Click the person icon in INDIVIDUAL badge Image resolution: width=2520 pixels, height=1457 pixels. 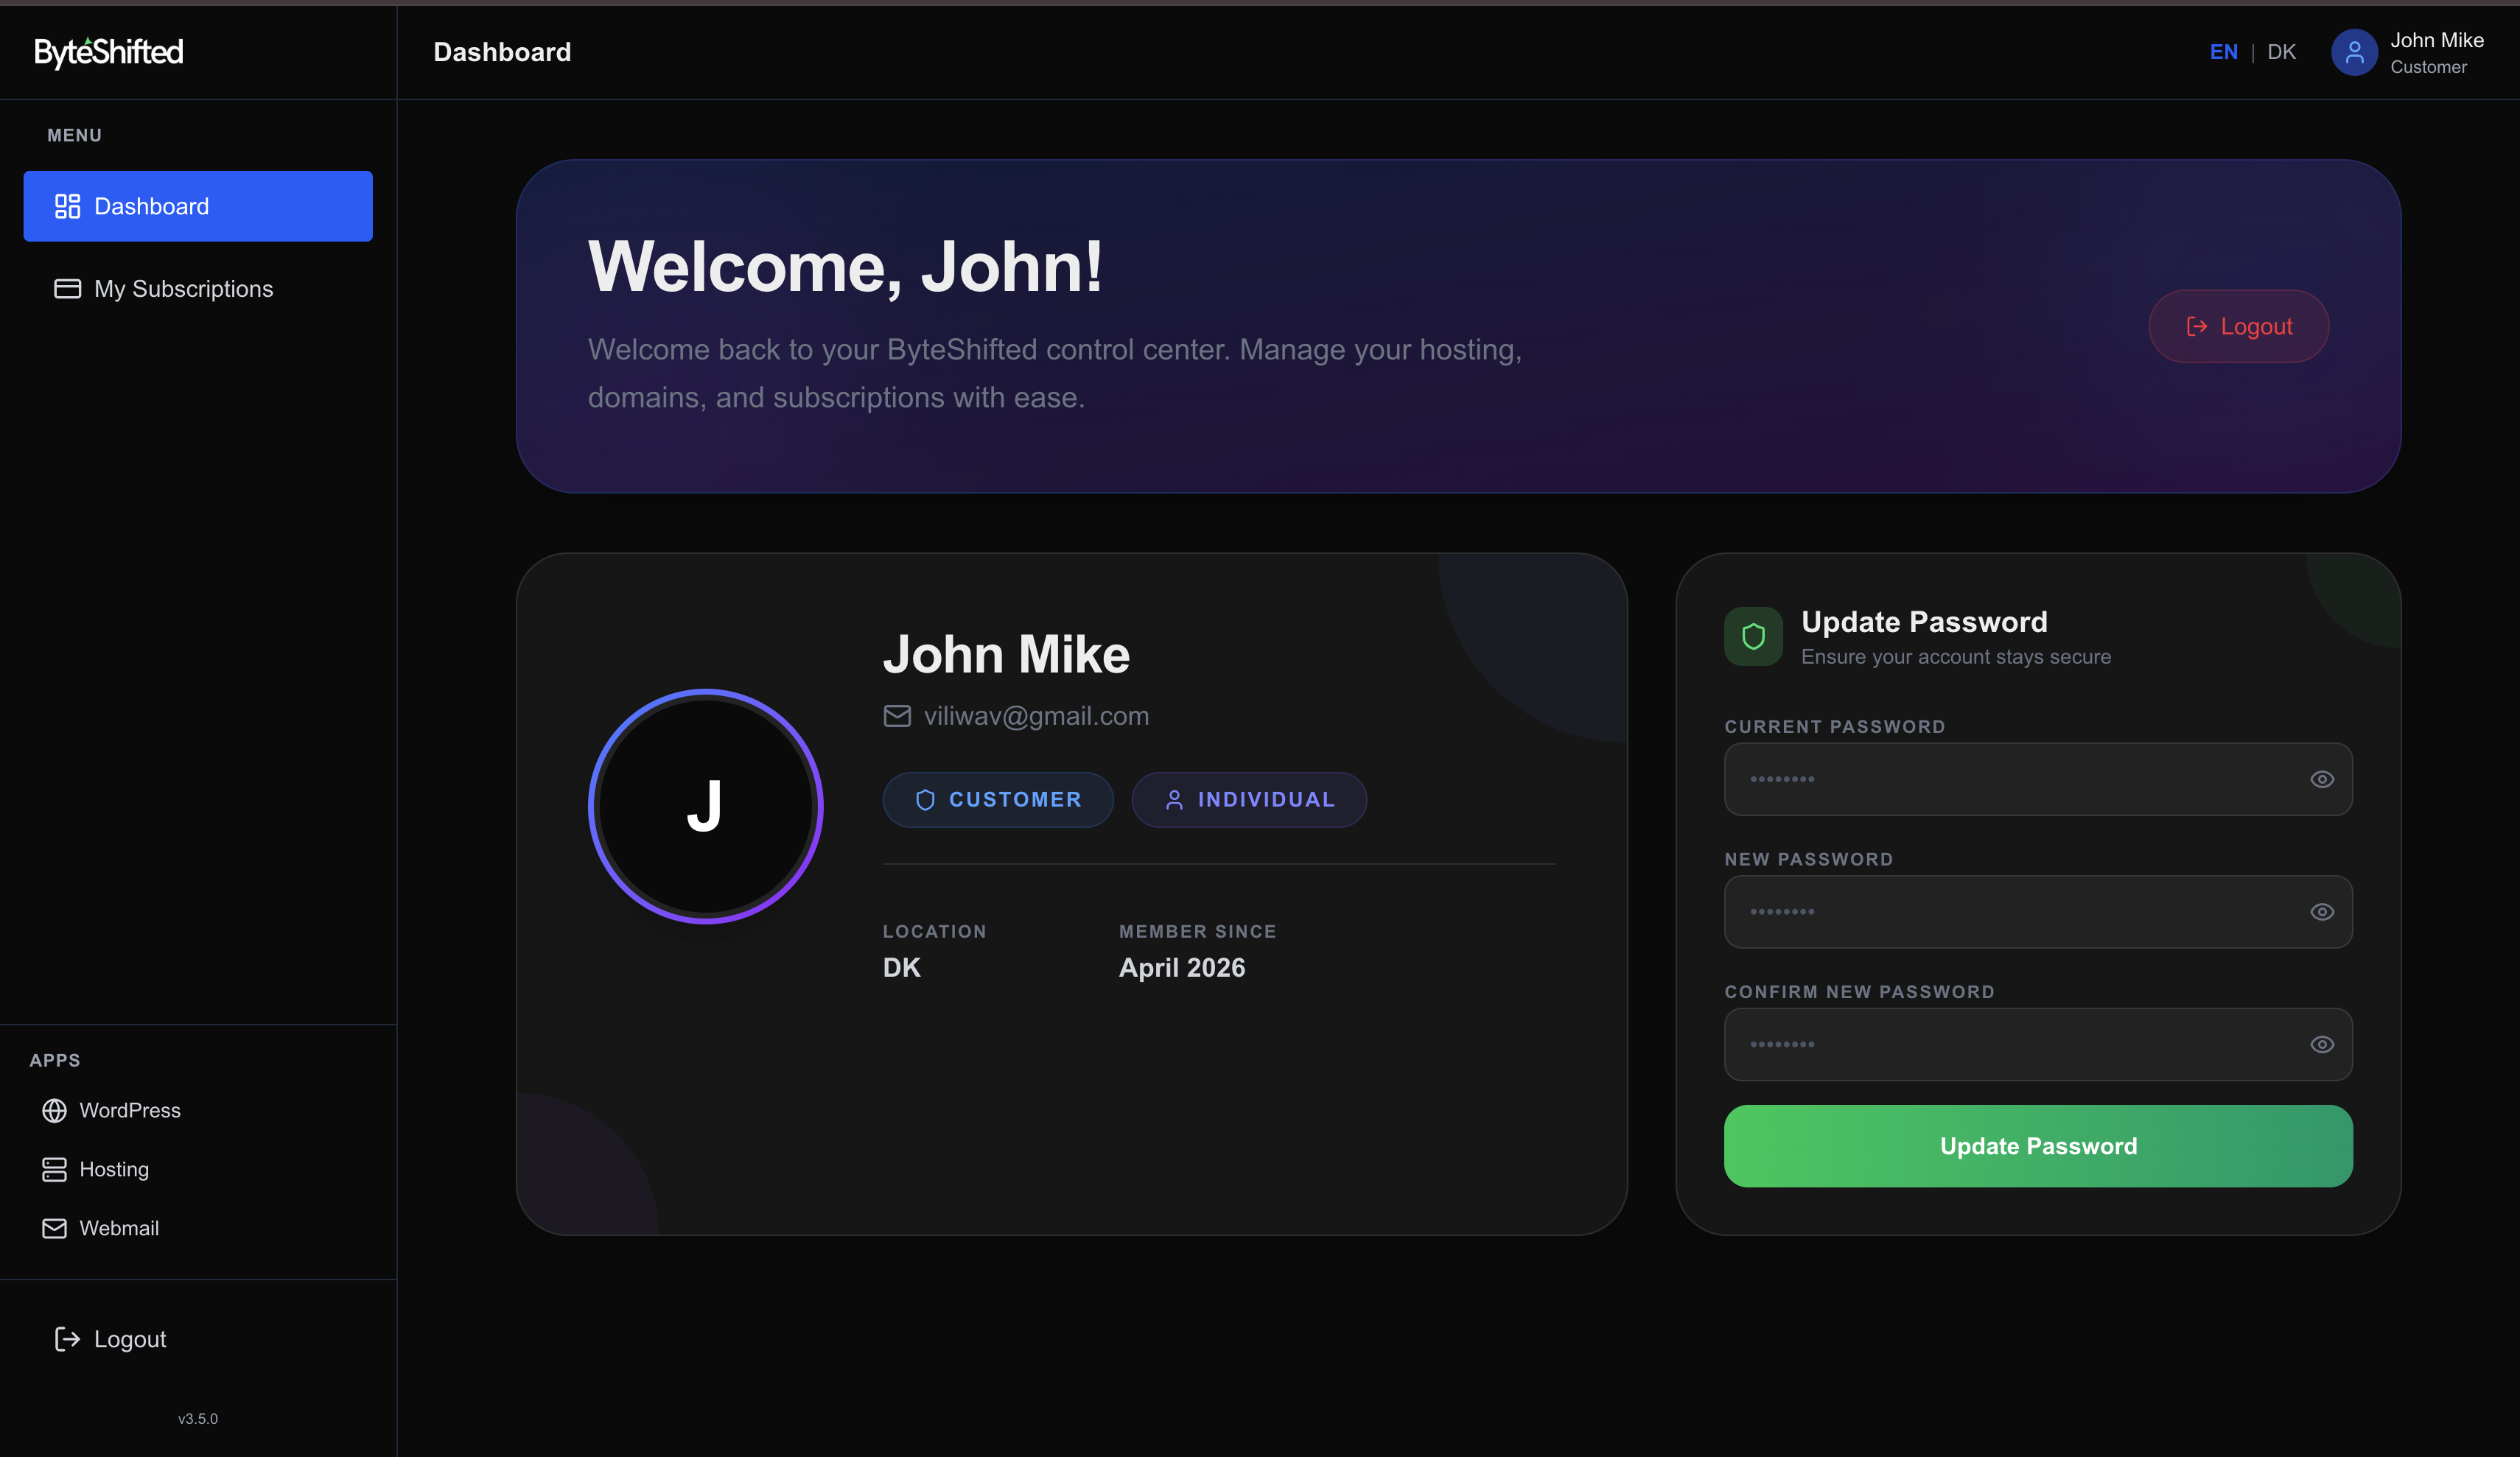(1174, 800)
